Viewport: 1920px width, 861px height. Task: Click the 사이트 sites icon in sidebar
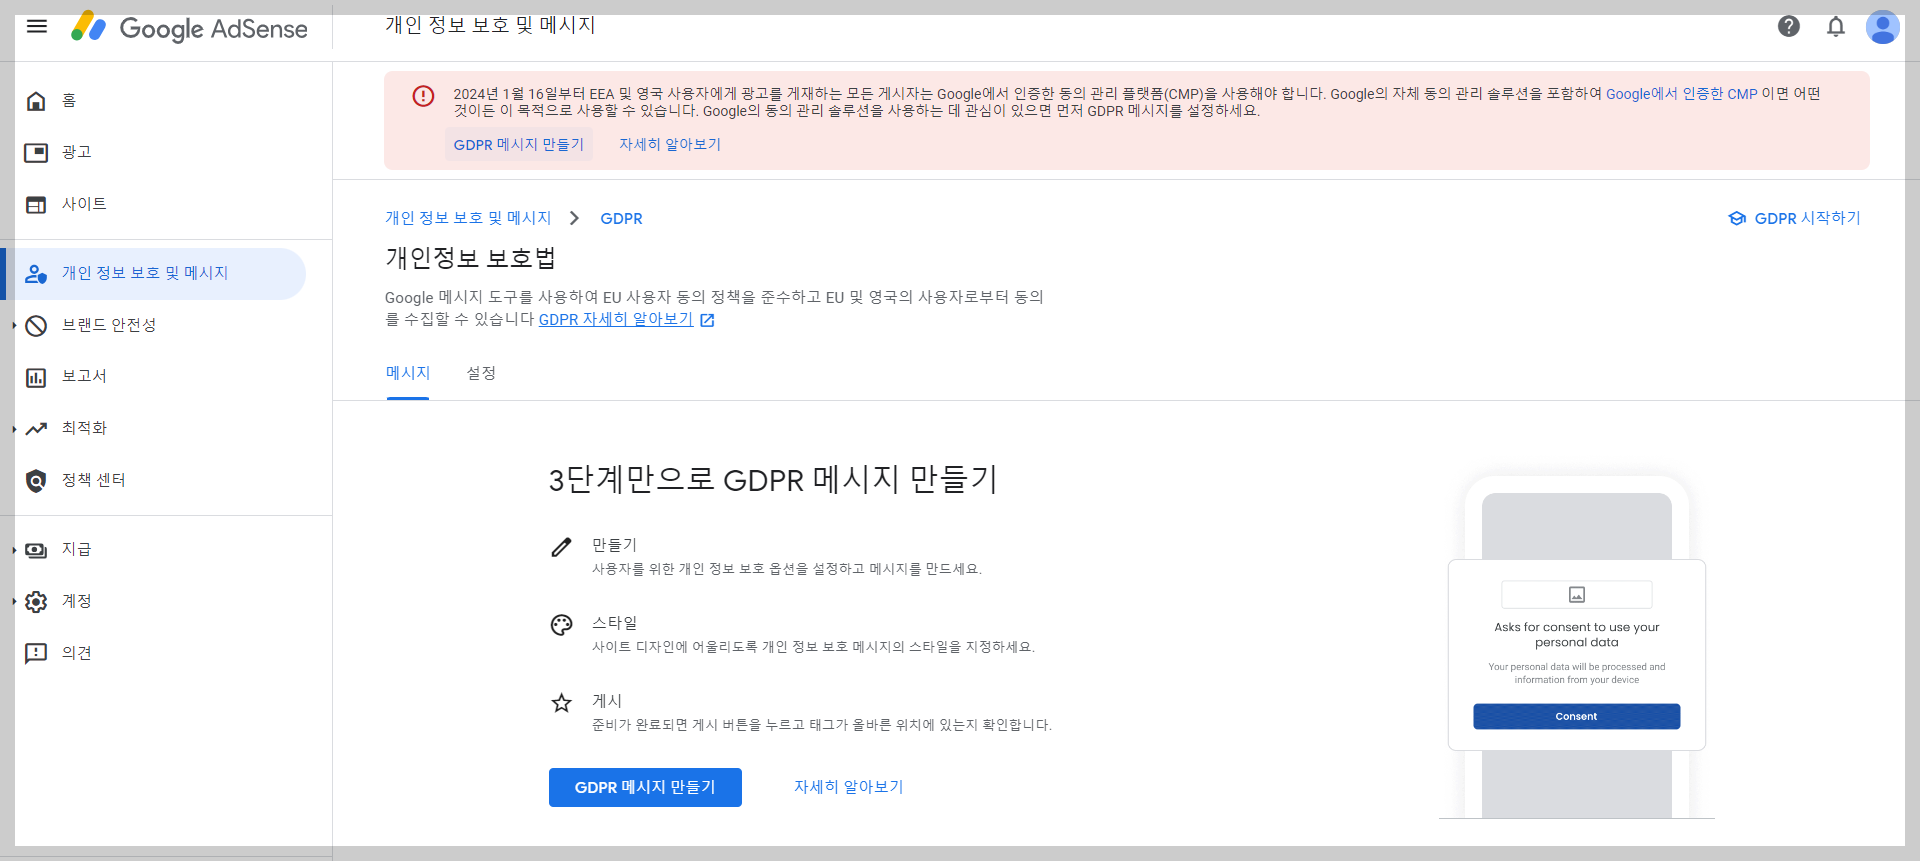pos(36,205)
